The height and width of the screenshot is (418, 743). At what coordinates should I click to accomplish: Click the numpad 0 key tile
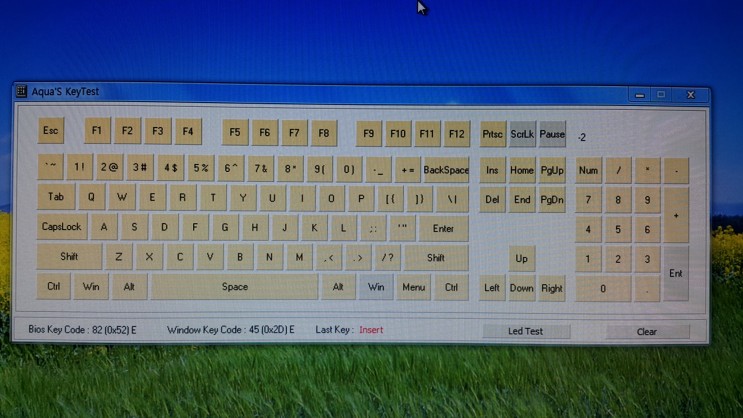[603, 289]
